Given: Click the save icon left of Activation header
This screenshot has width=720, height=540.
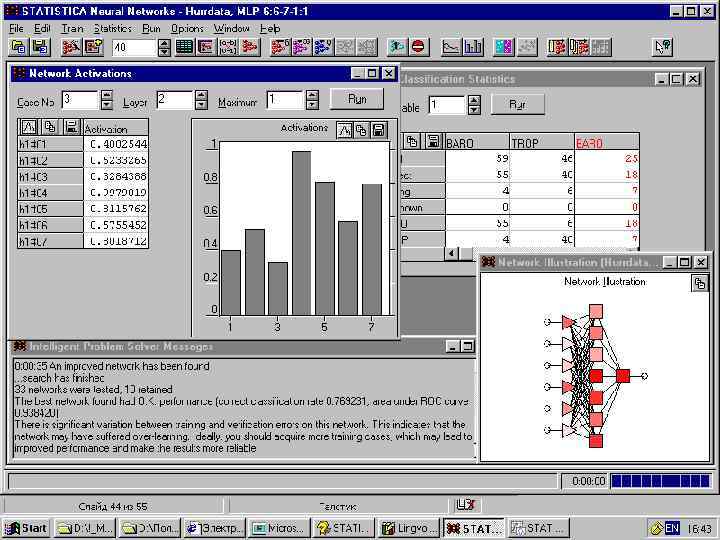Looking at the screenshot, I should [71, 127].
